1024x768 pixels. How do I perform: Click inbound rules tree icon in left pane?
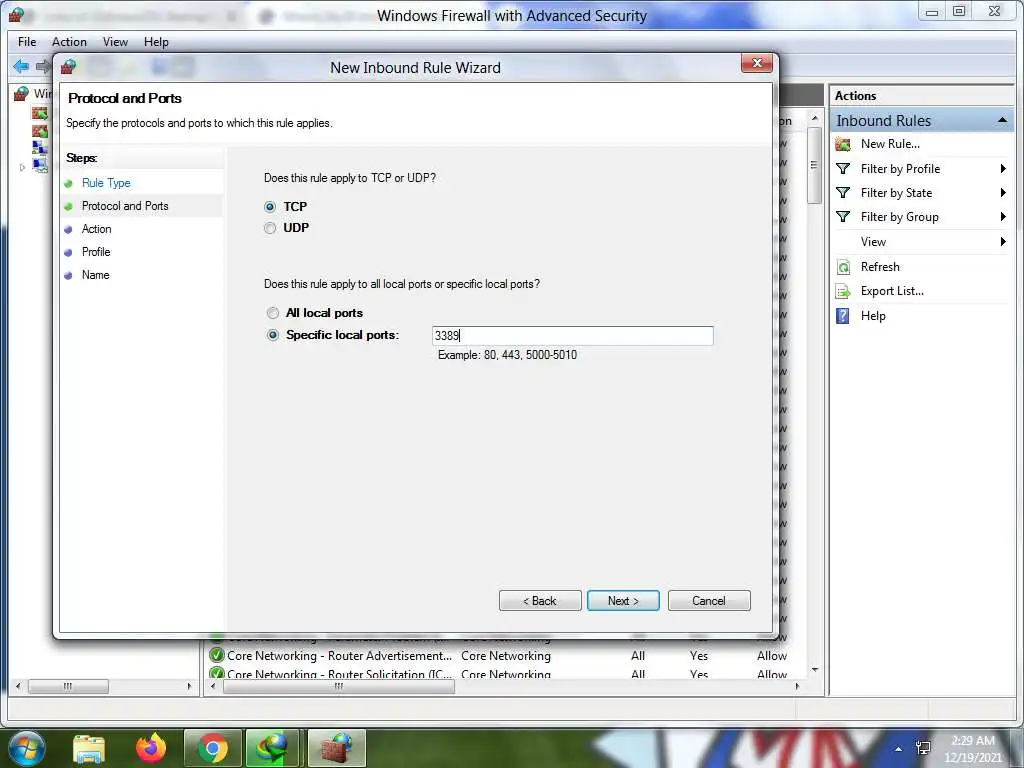(x=39, y=113)
